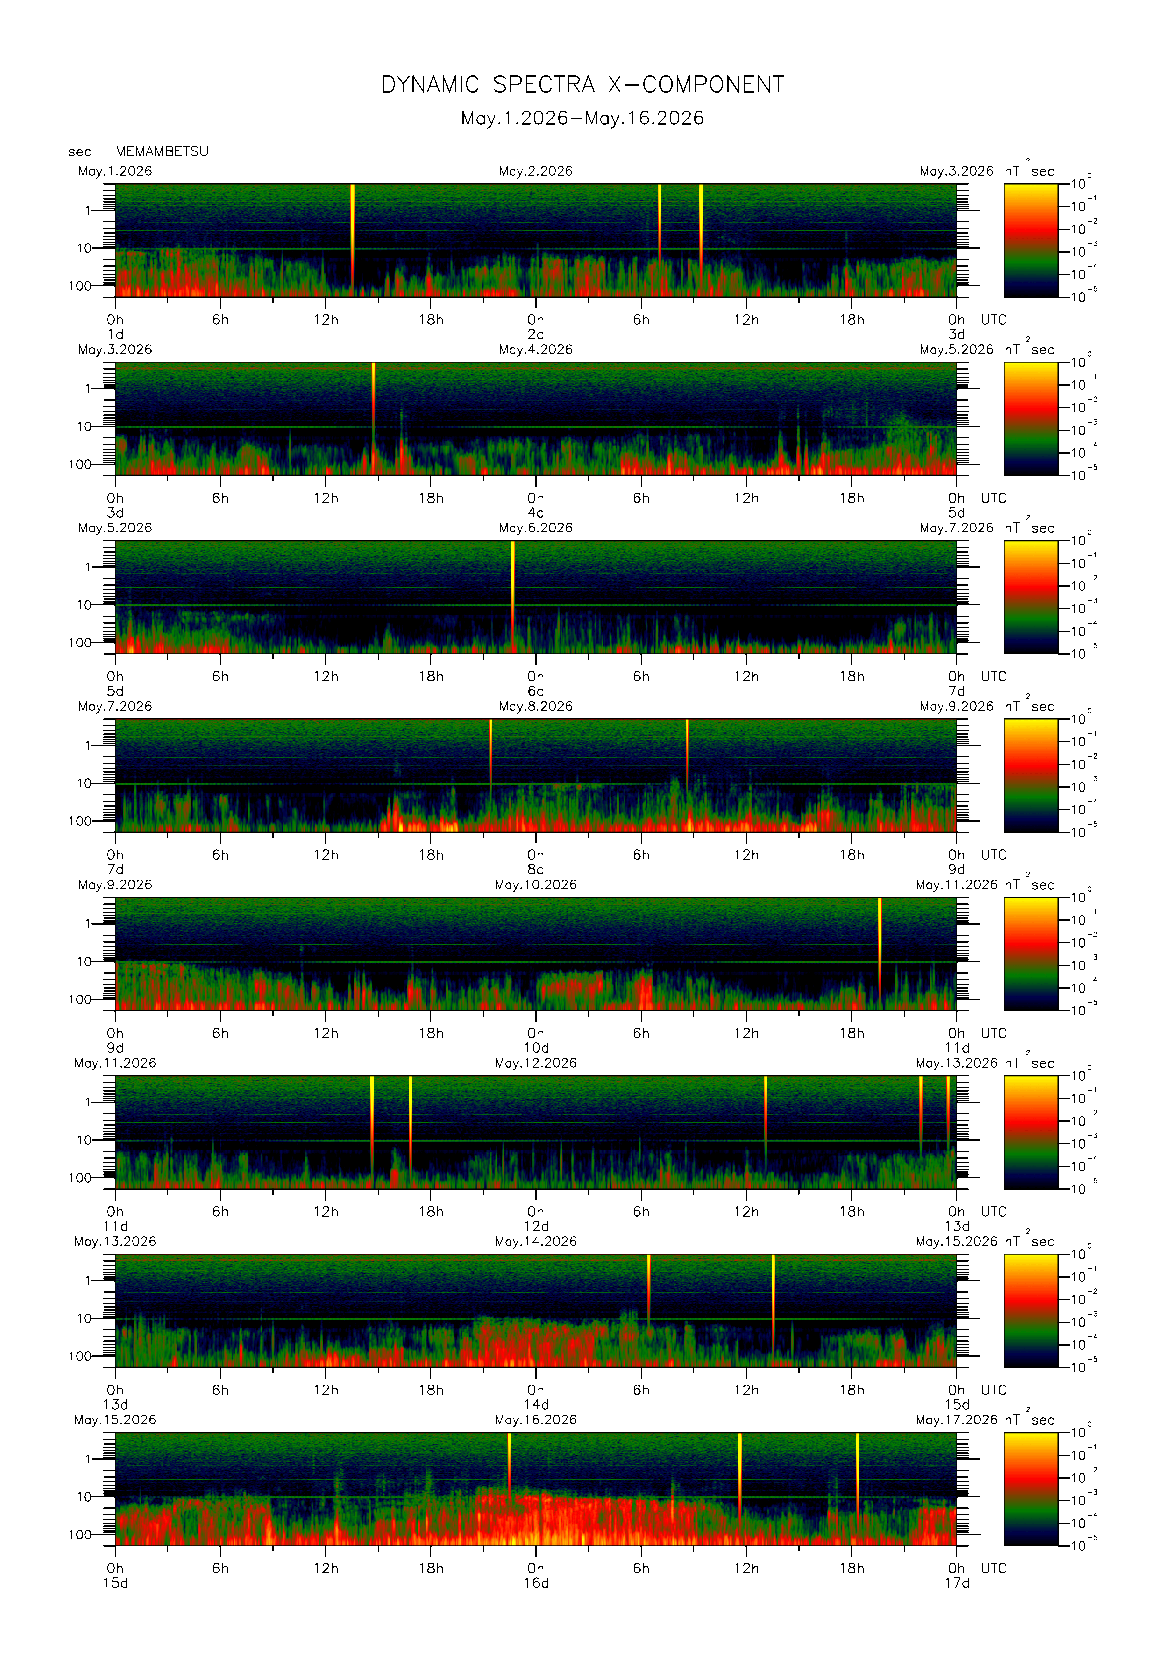
Task: Select the spectrogram panel for May 13–May 15
Action: coord(536,1310)
